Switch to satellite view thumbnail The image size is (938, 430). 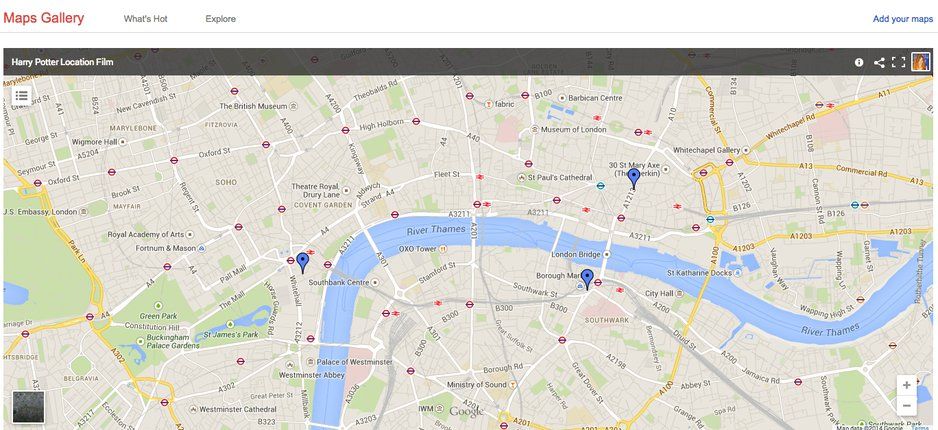tap(28, 407)
